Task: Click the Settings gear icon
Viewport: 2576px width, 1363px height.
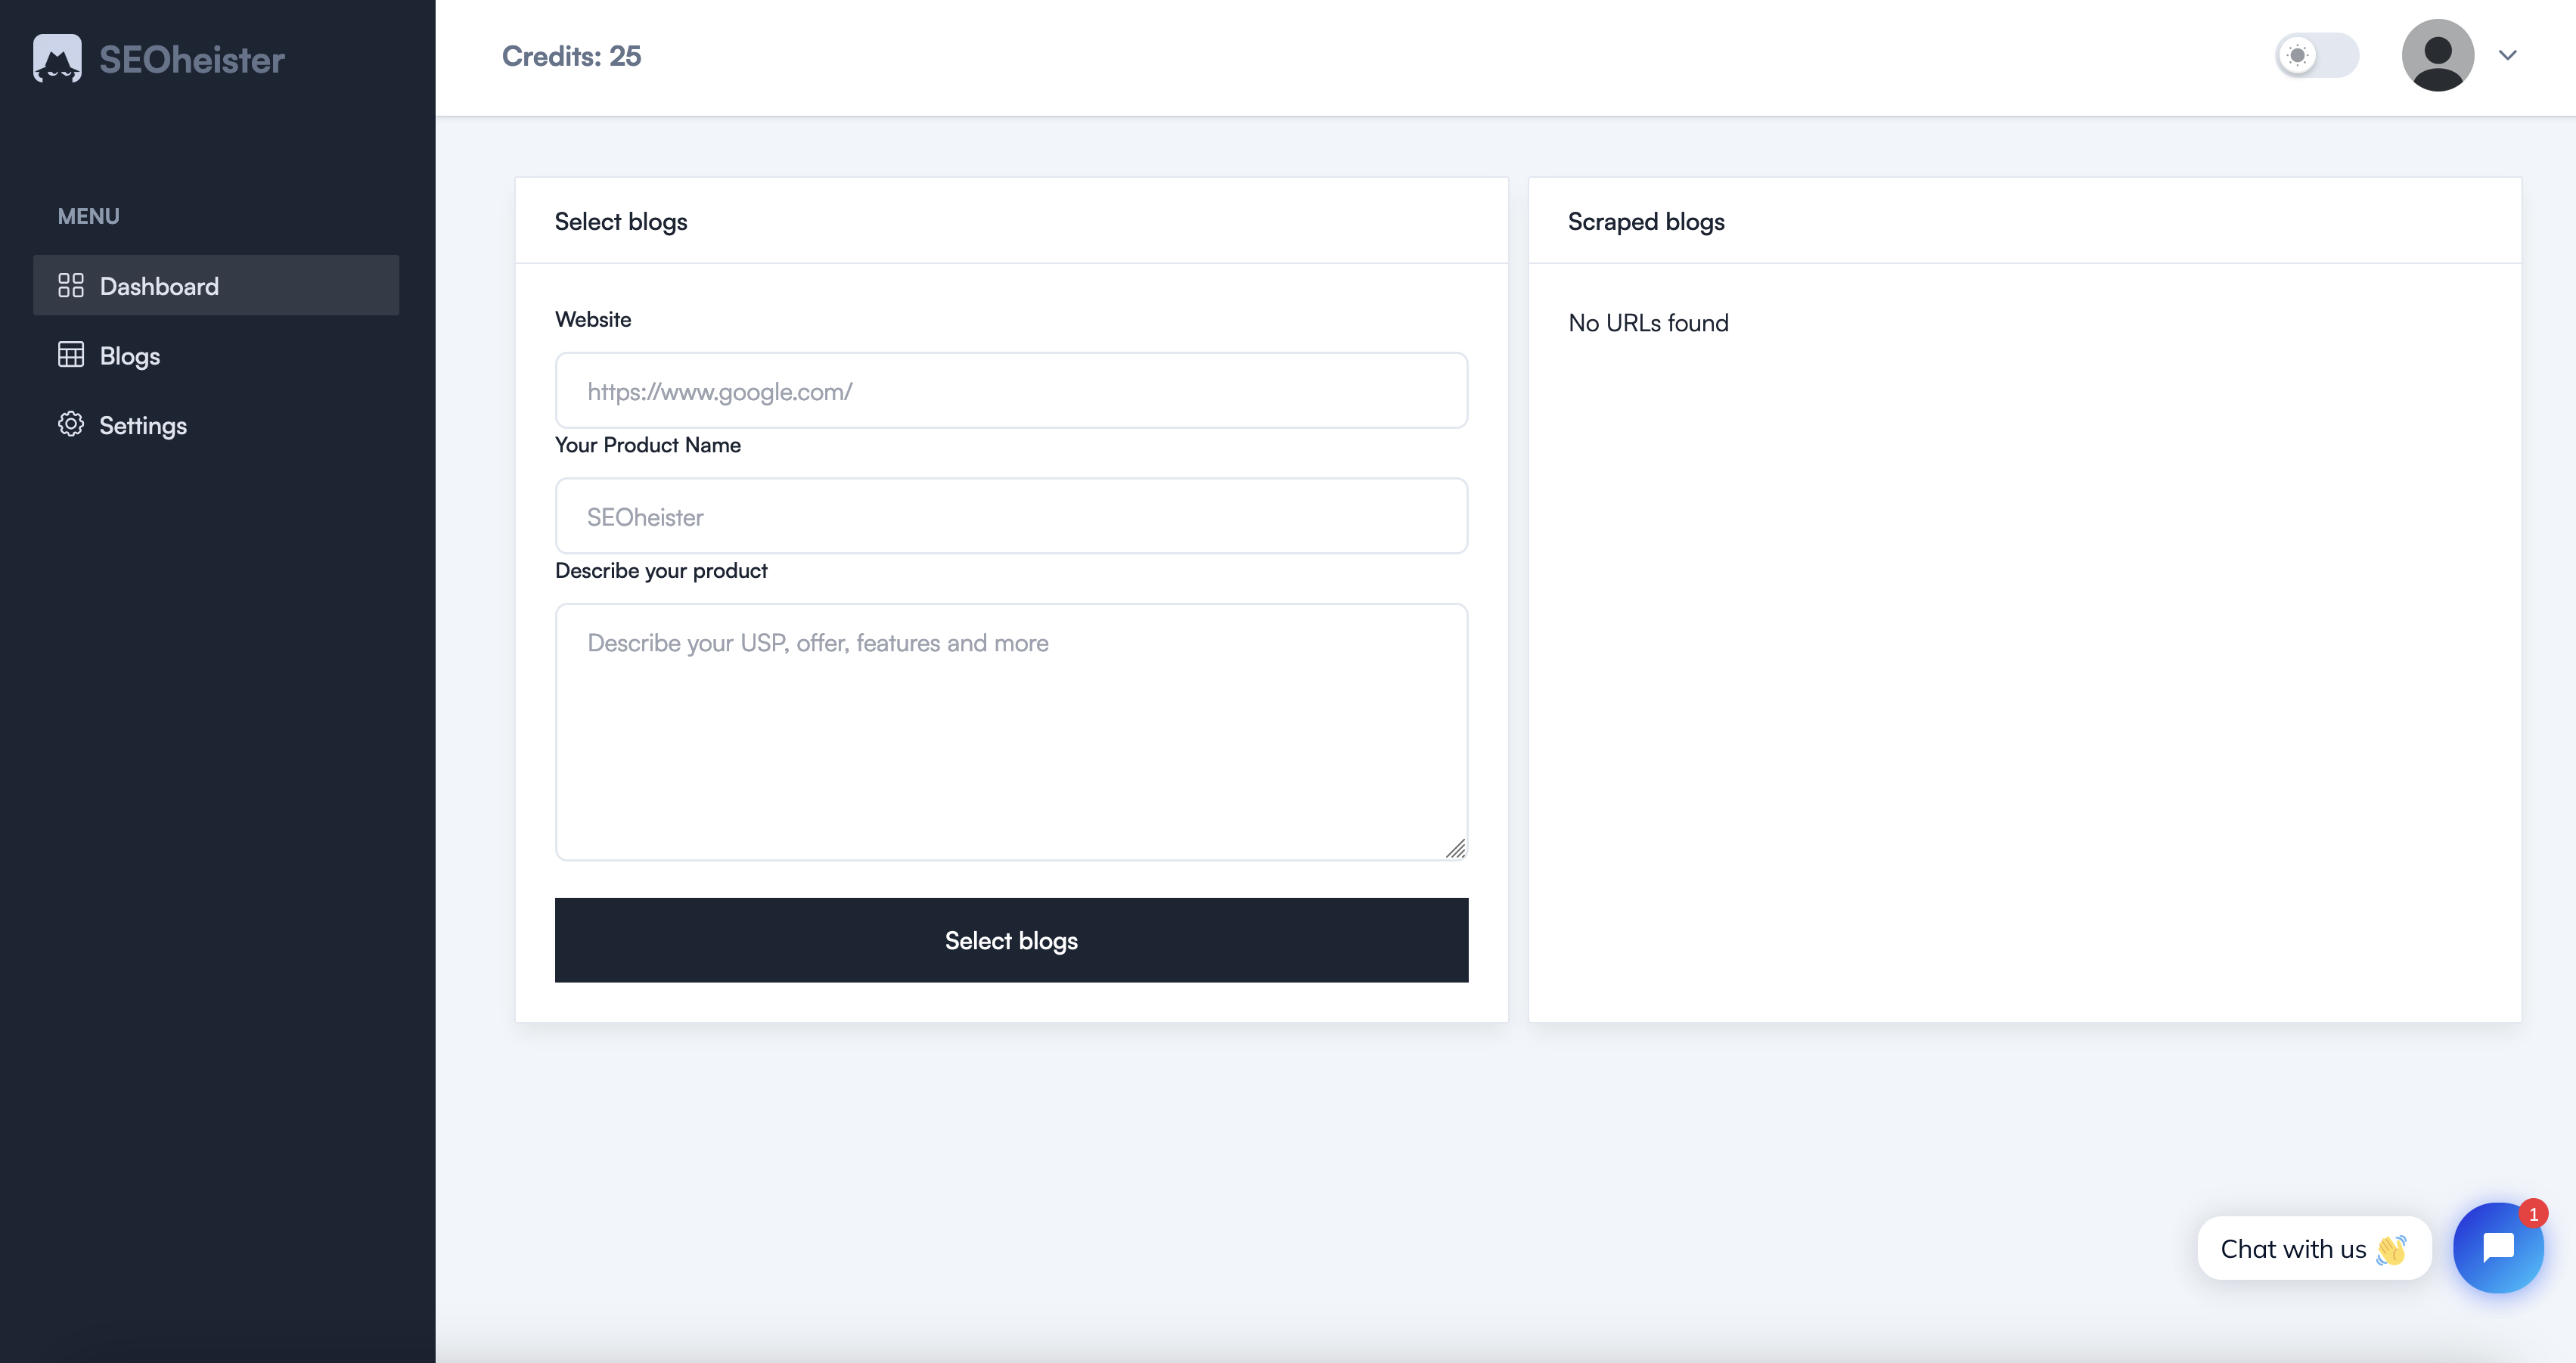Action: tap(71, 424)
